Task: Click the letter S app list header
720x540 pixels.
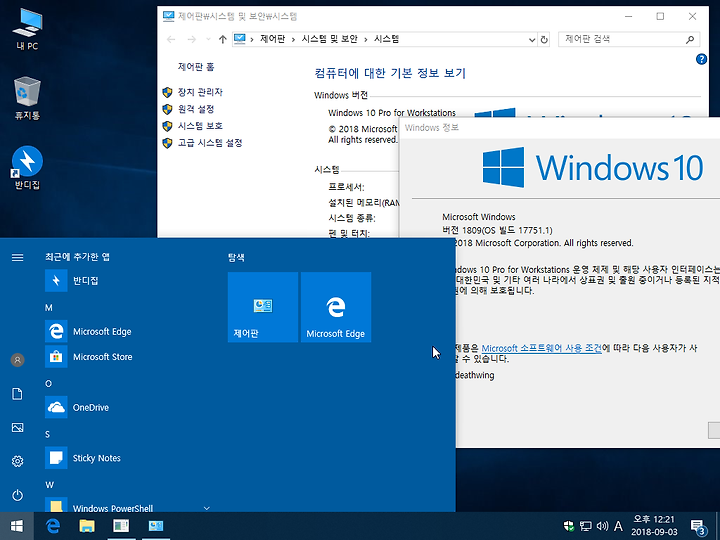Action: click(48, 434)
